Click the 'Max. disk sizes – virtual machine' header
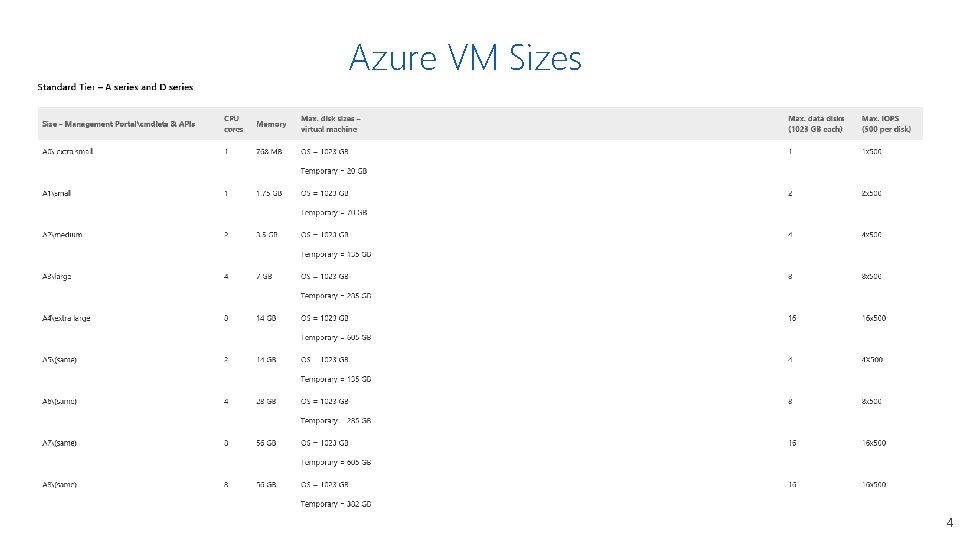 click(x=330, y=124)
